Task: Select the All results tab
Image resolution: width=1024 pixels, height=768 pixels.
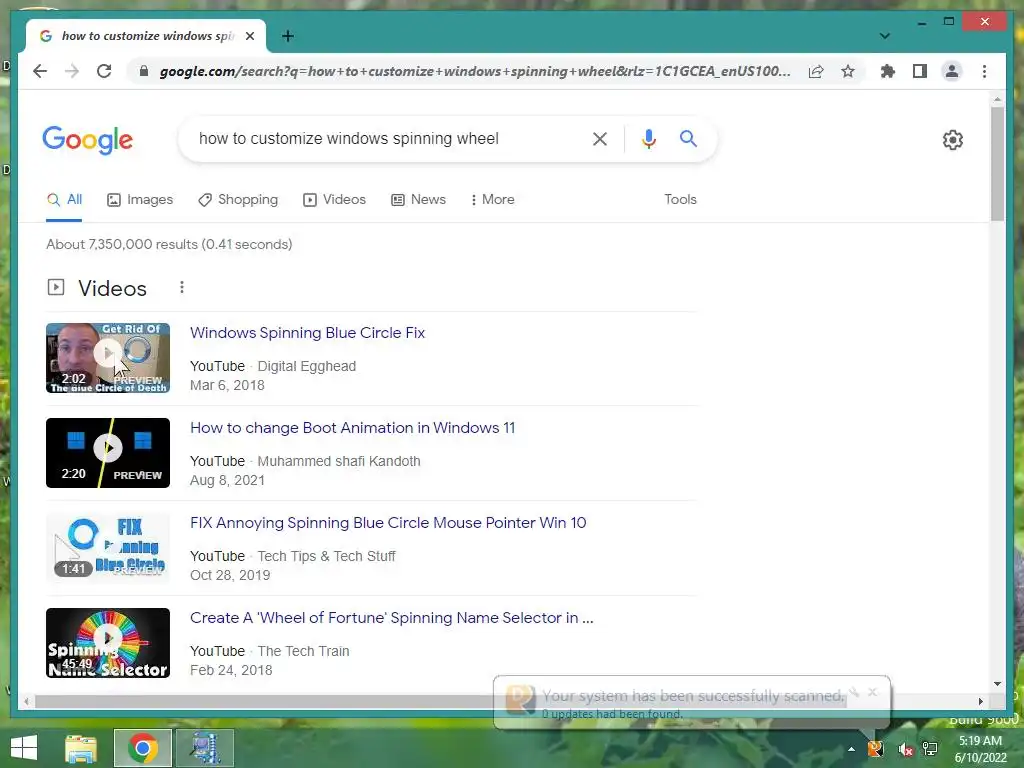Action: pyautogui.click(x=64, y=200)
